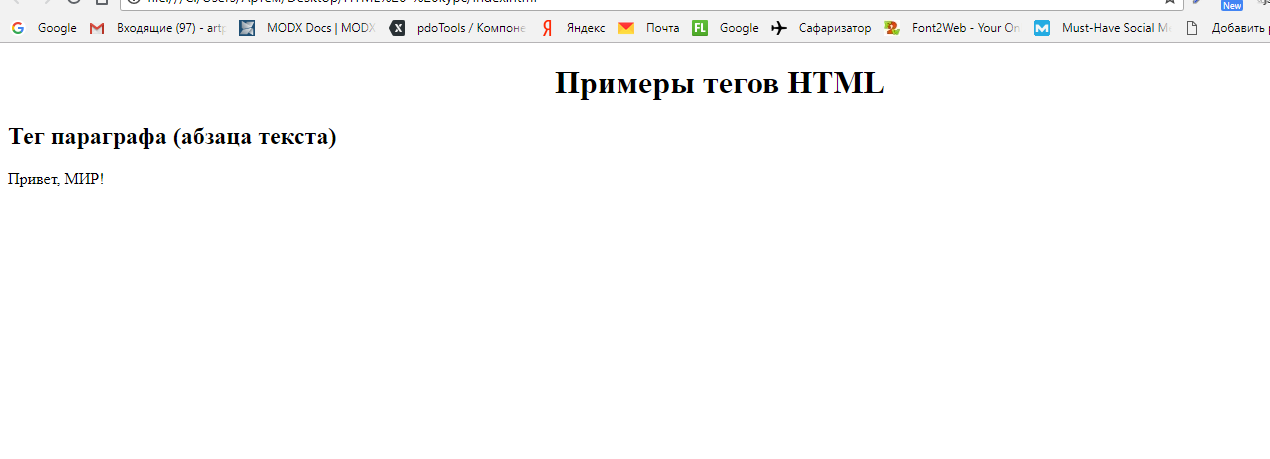This screenshot has height=459, width=1270.
Task: Open the Font2Web bookmark
Action: pyautogui.click(x=954, y=28)
